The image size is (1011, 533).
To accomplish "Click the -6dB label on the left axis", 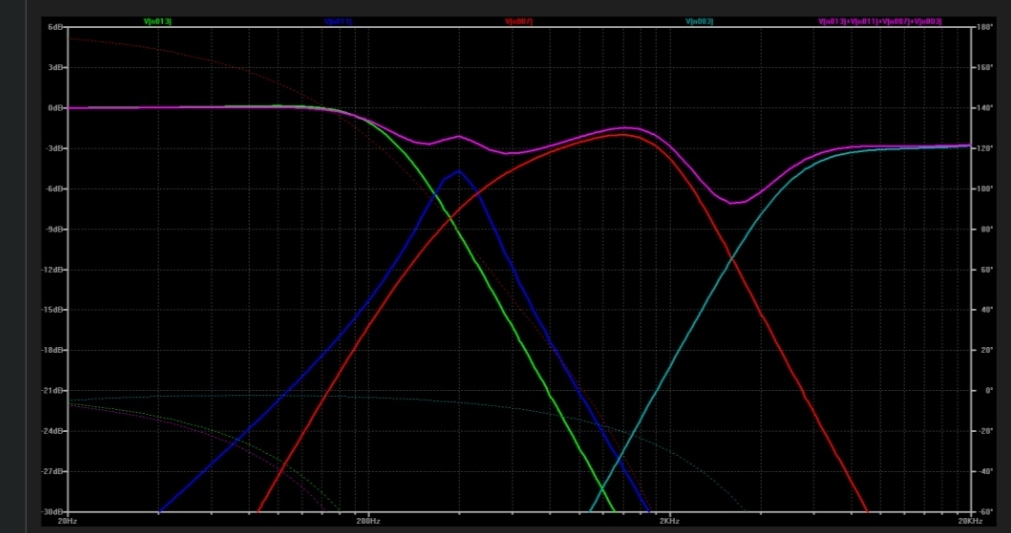I will tap(54, 189).
